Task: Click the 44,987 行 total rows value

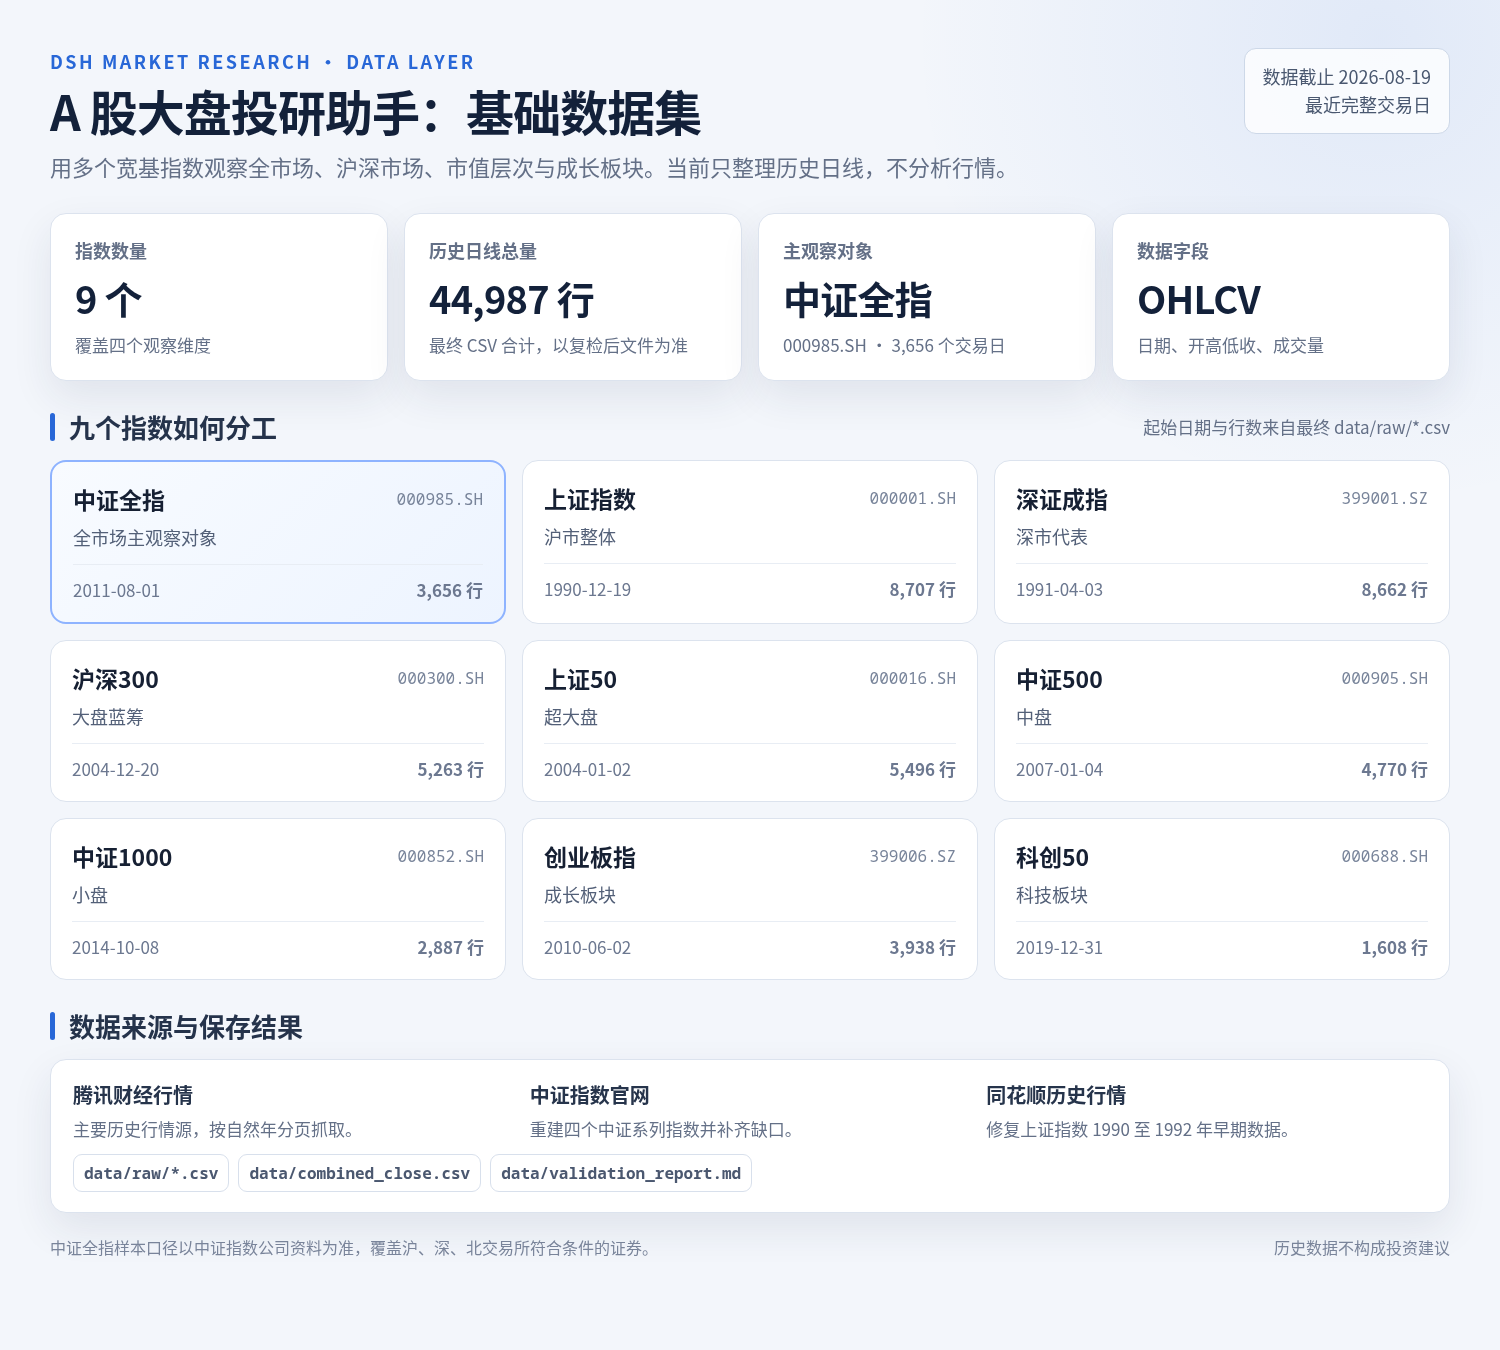Action: click(x=512, y=300)
